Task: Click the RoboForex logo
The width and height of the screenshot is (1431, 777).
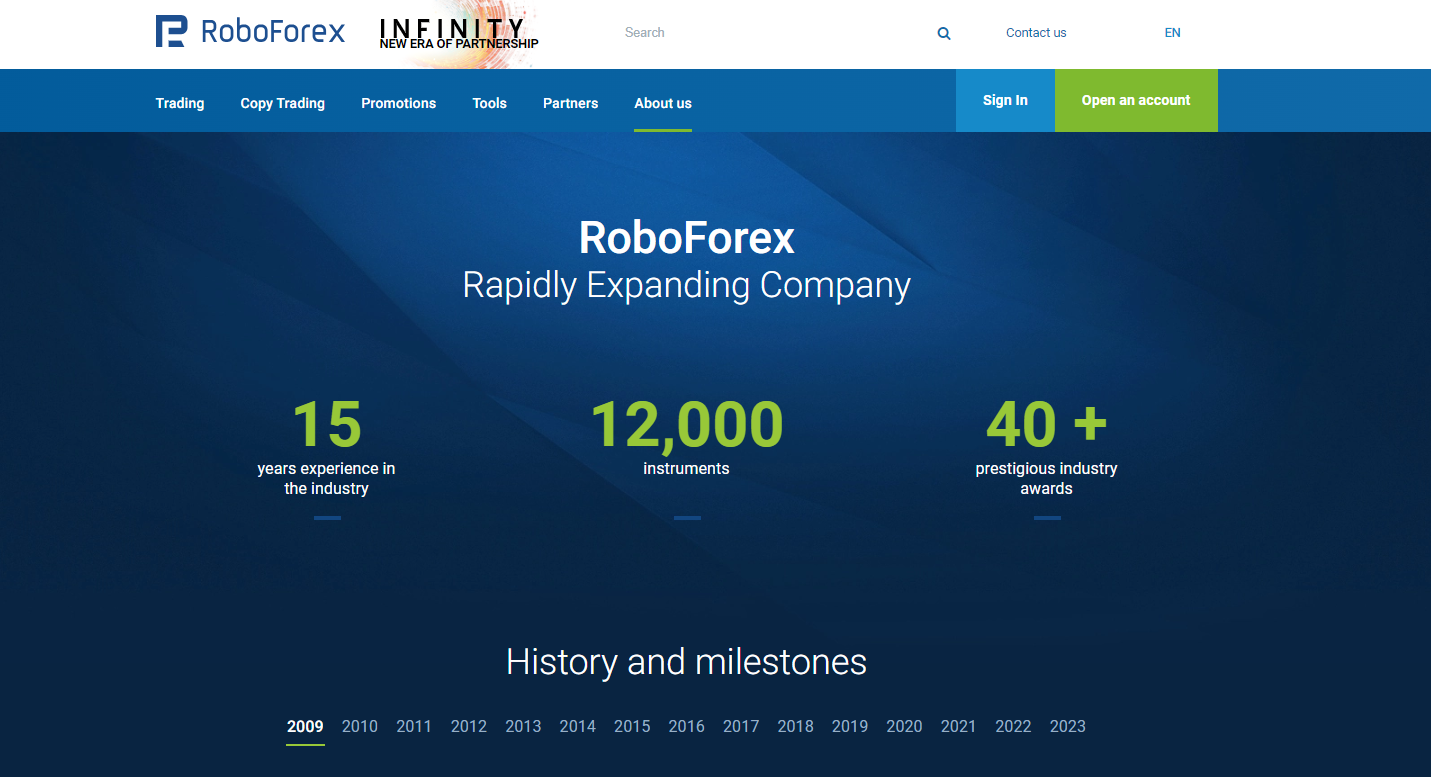Action: [x=250, y=32]
